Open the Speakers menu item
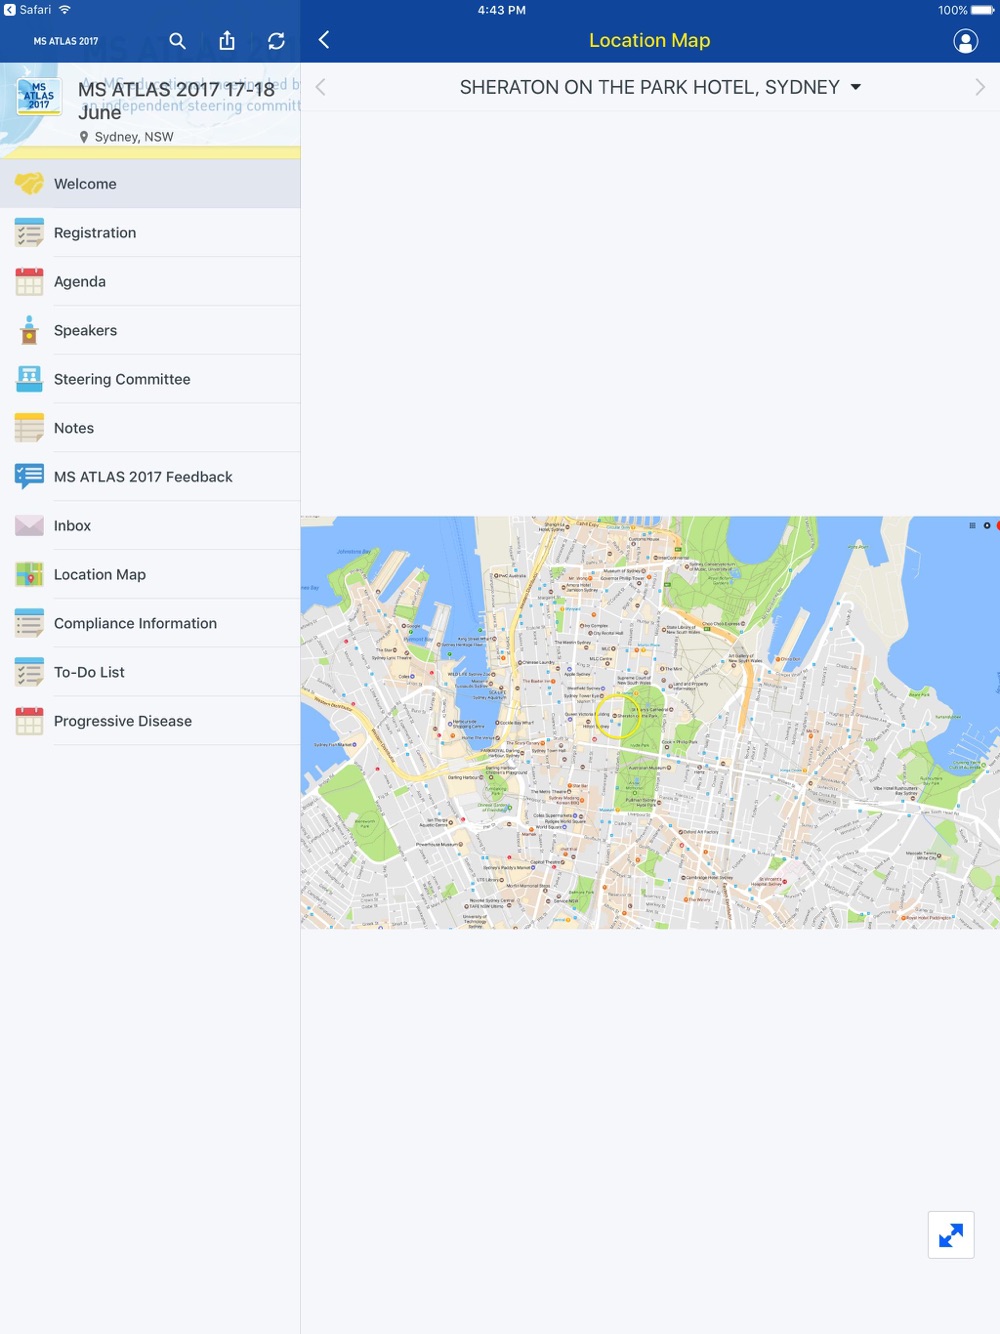Screen dimensions: 1000x1334 (150, 330)
